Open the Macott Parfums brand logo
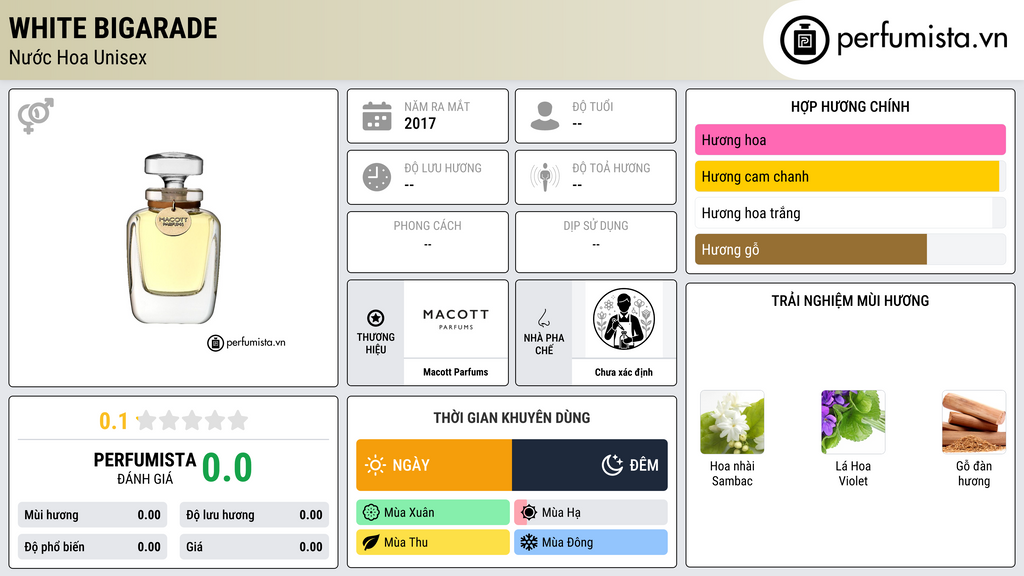 click(456, 319)
